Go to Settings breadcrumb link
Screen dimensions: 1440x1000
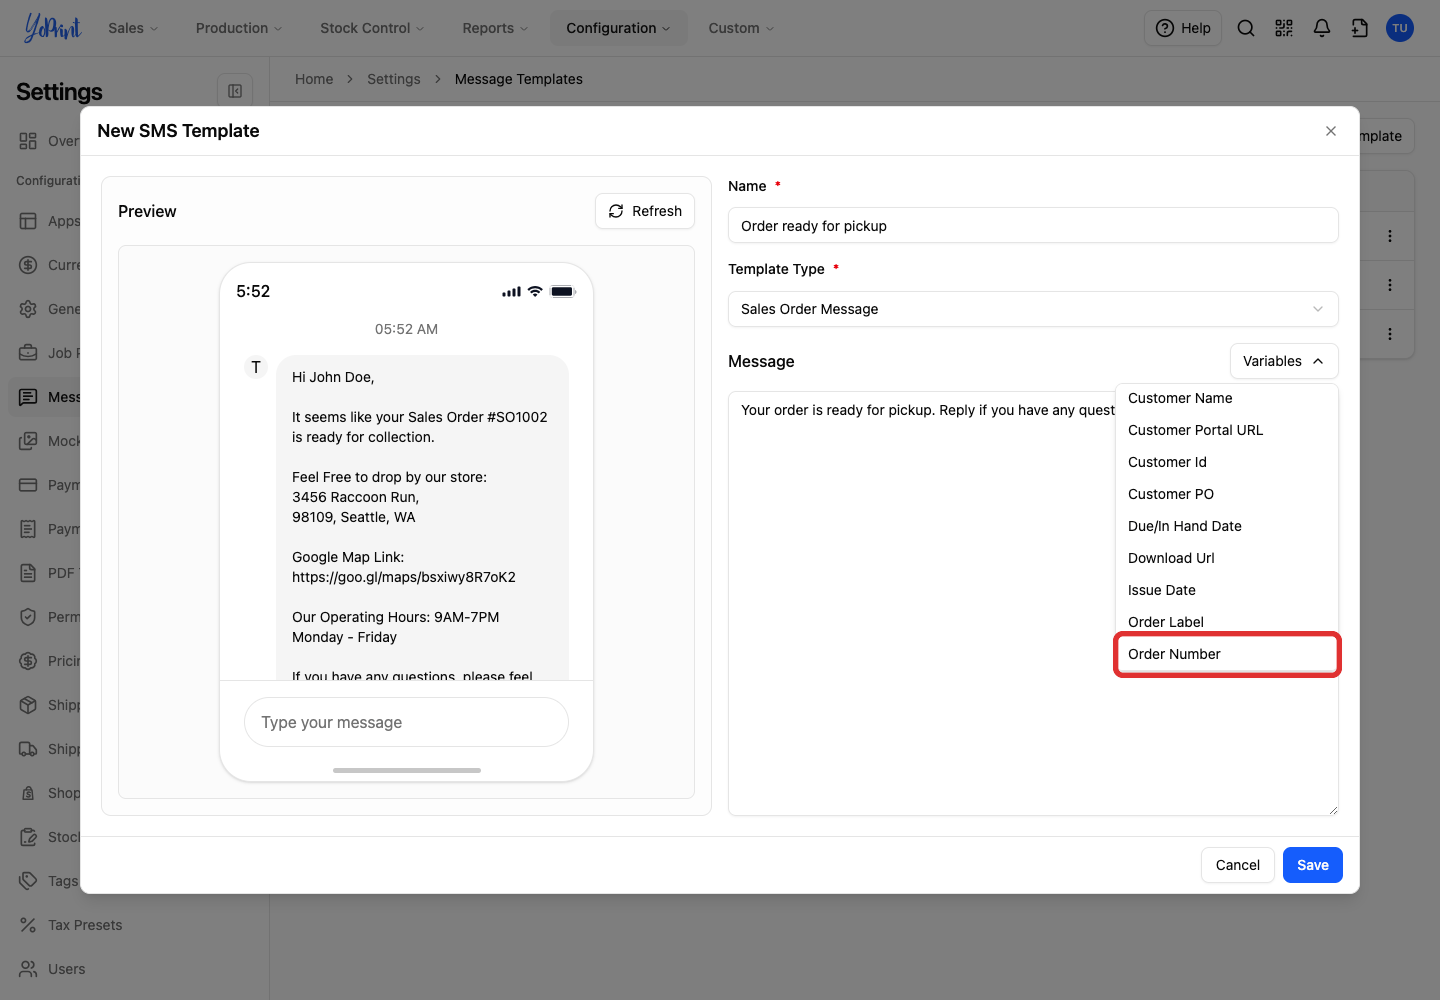click(x=394, y=79)
